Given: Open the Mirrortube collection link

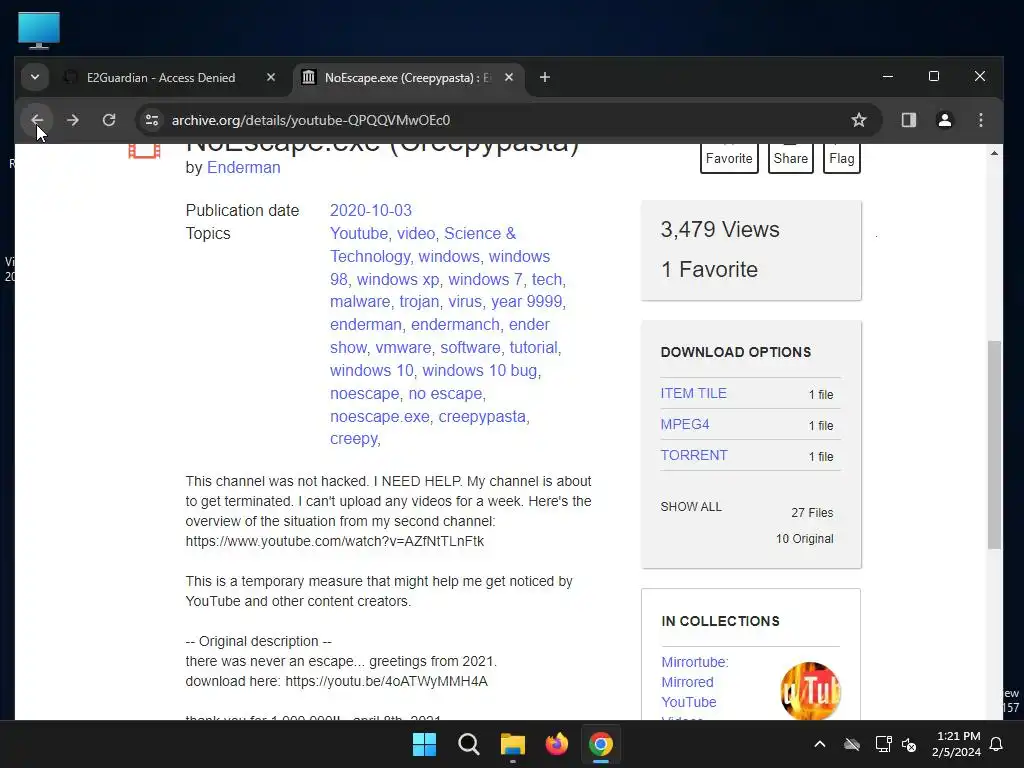Looking at the screenshot, I should pos(695,682).
